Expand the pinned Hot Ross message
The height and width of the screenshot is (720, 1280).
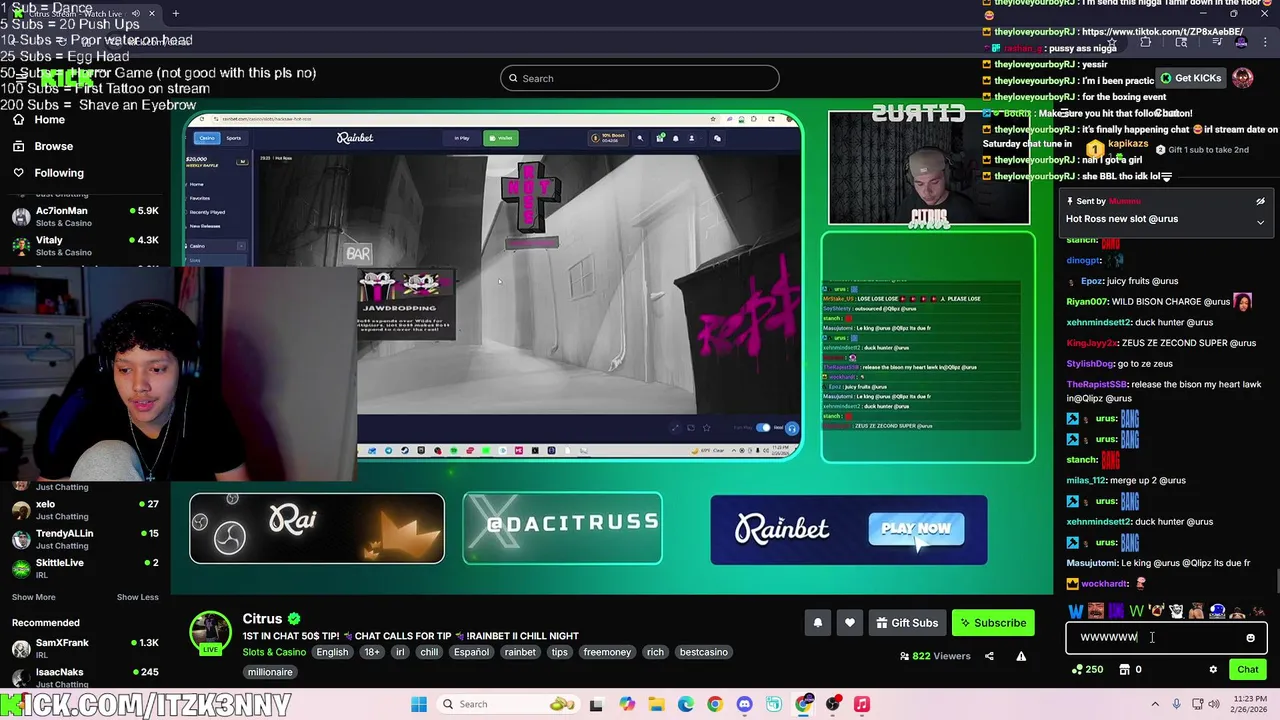point(1260,222)
